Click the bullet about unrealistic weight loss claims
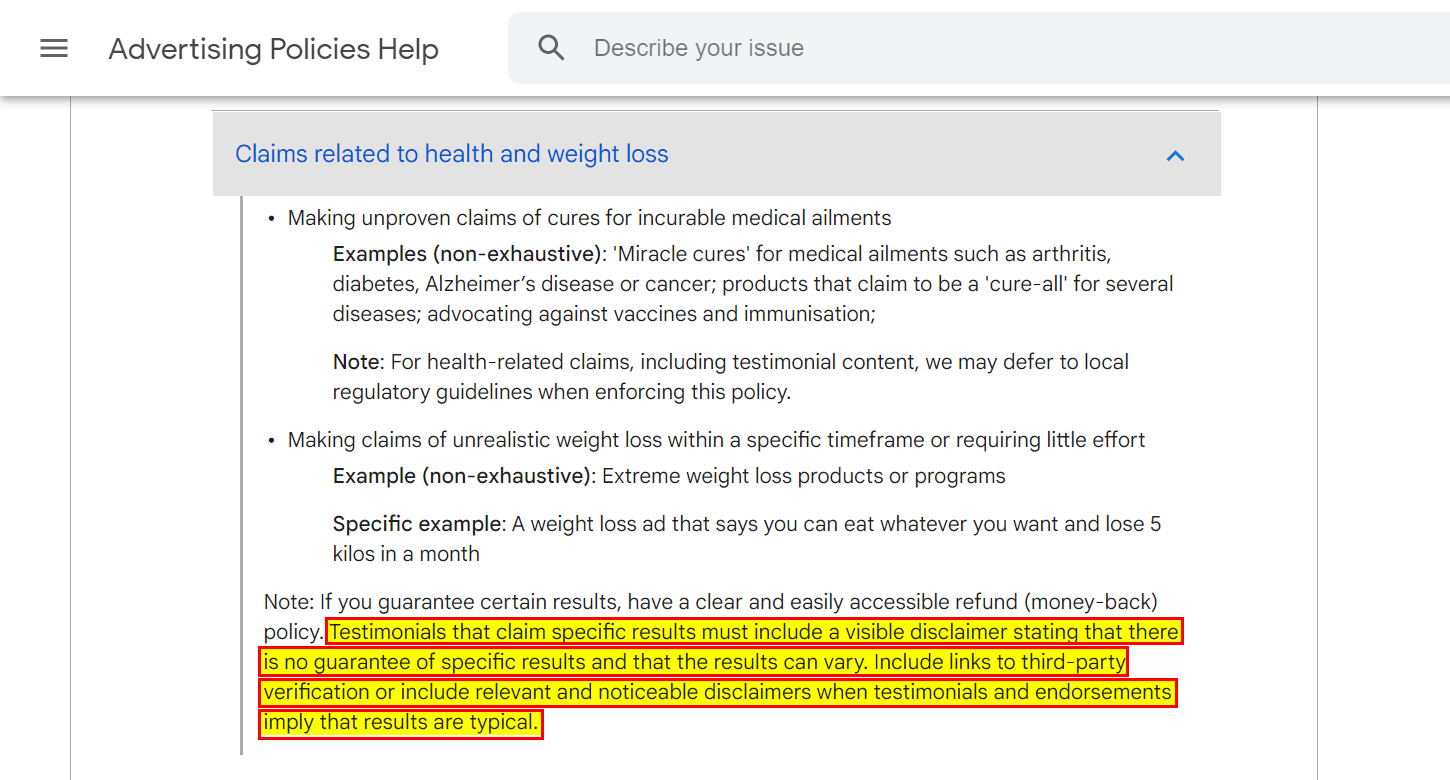The height and width of the screenshot is (780, 1450). pos(716,440)
